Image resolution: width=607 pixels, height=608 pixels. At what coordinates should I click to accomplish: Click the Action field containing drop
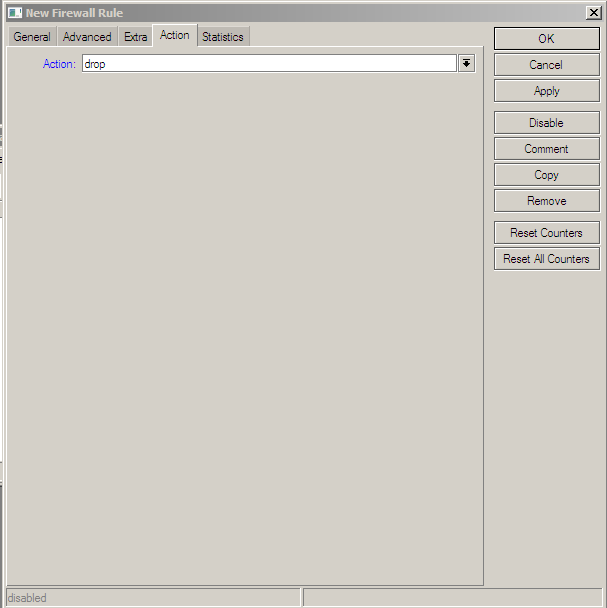269,63
